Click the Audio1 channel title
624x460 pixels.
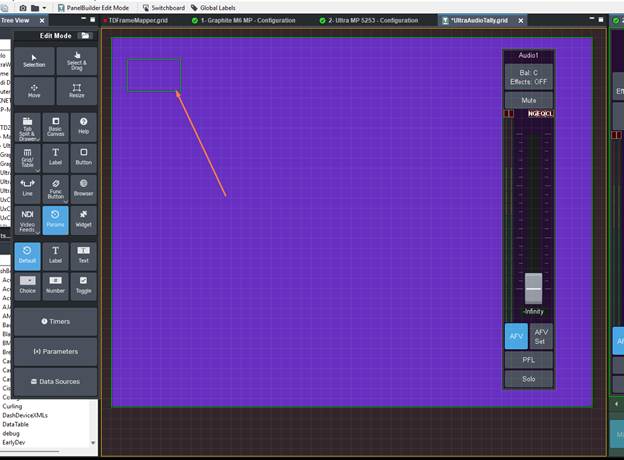tap(528, 55)
